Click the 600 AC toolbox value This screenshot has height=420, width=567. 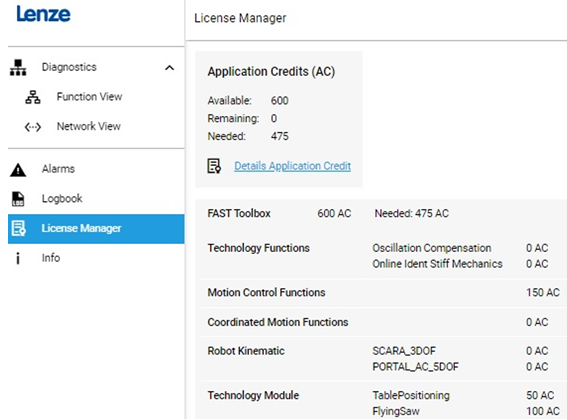pos(334,213)
